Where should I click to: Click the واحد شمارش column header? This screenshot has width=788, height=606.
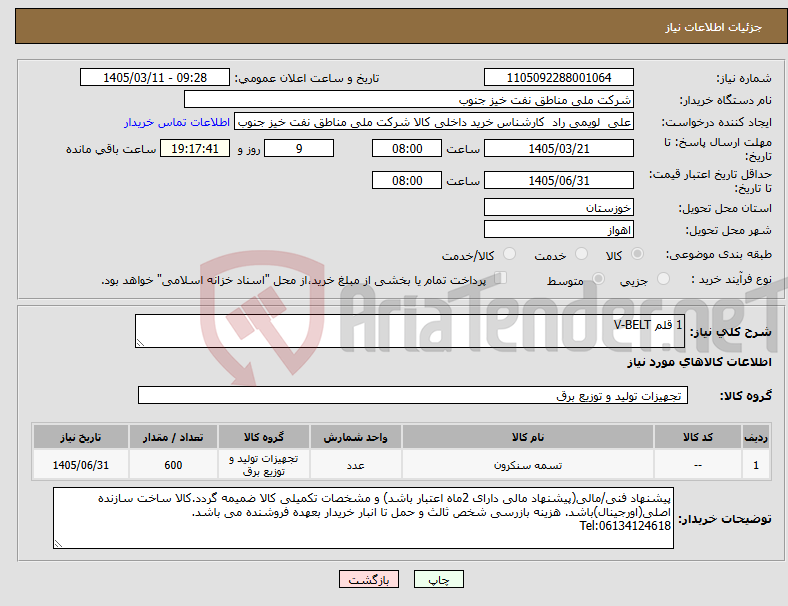(x=355, y=437)
